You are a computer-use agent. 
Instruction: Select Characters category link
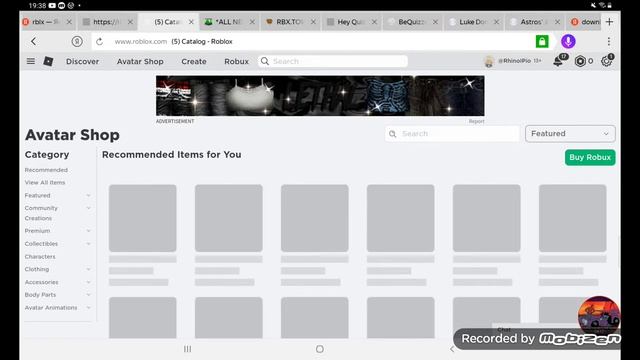[40, 256]
